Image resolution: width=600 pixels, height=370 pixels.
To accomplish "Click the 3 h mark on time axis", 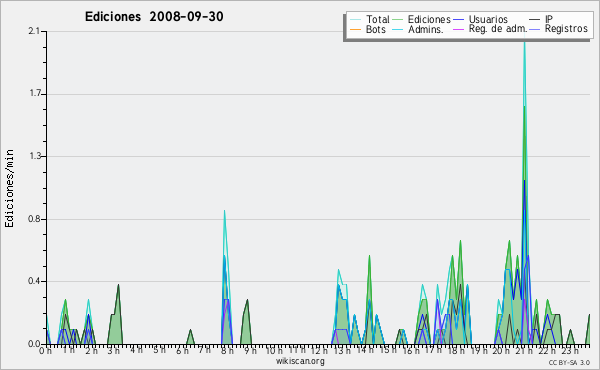I will (x=114, y=351).
